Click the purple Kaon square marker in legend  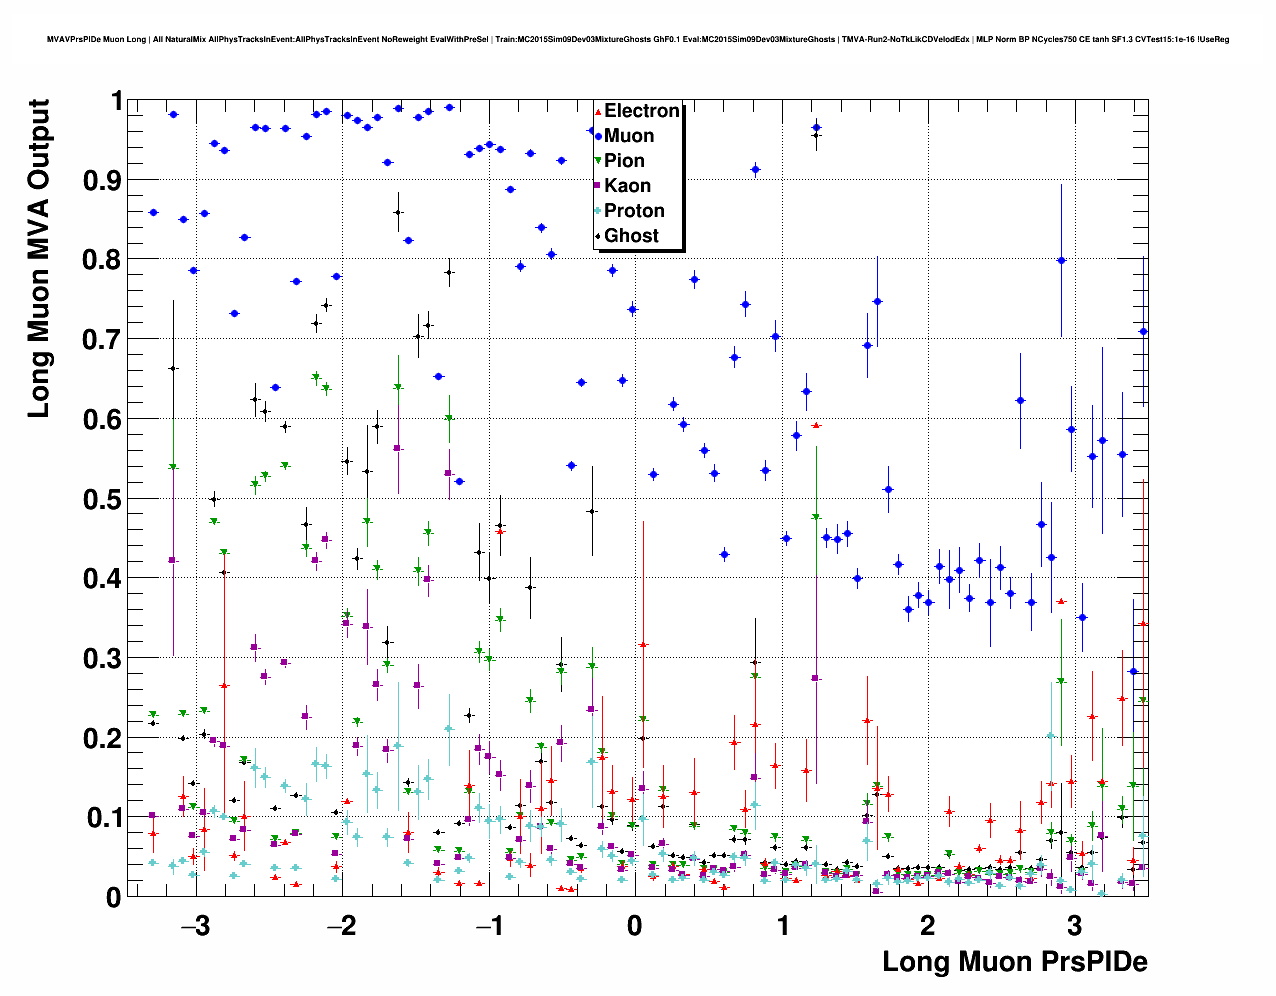598,186
